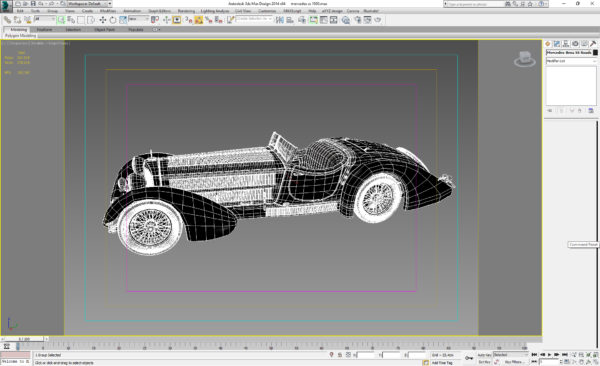The image size is (600, 366).
Task: Click the time slider handle
Action: coord(24,339)
